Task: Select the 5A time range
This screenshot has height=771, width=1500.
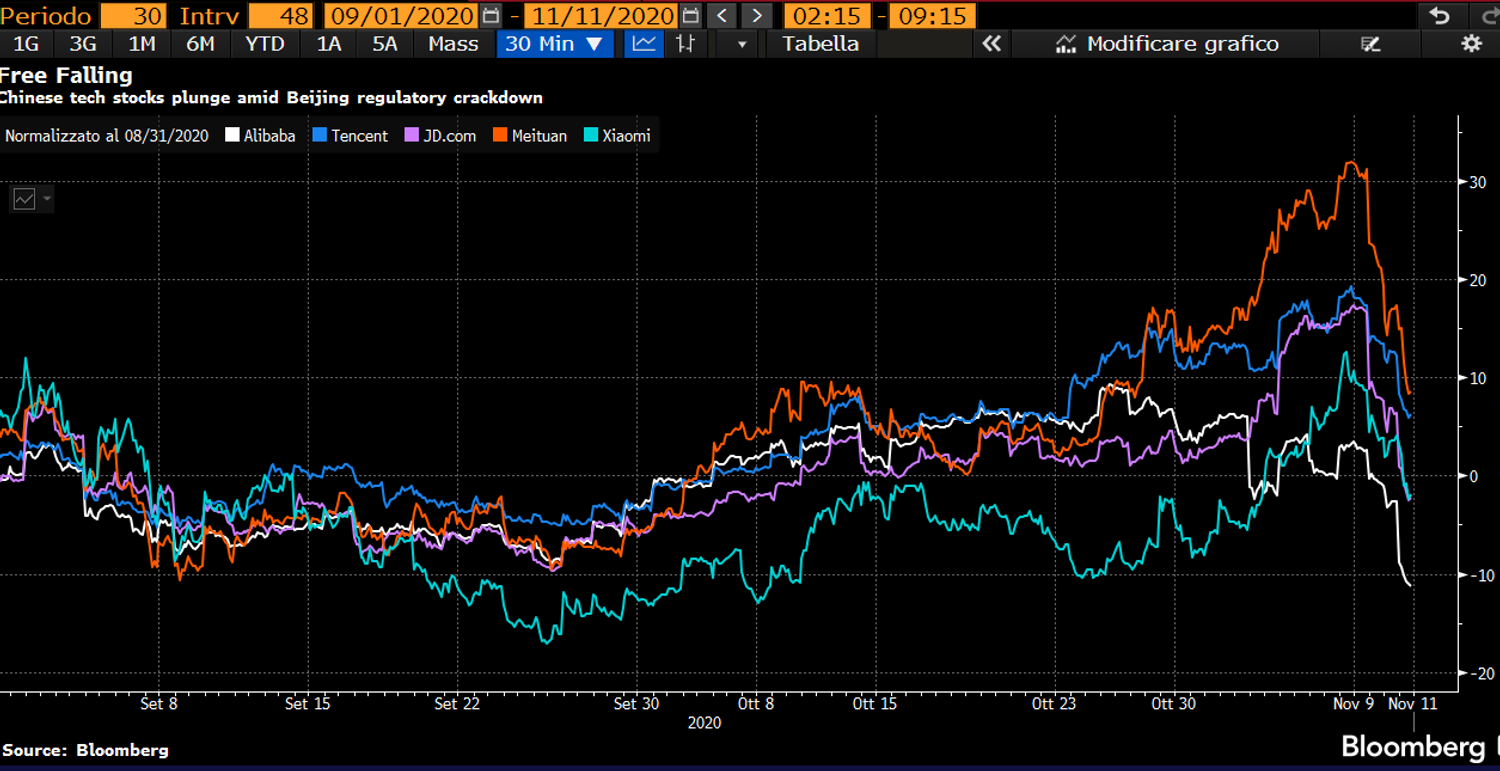Action: point(385,44)
